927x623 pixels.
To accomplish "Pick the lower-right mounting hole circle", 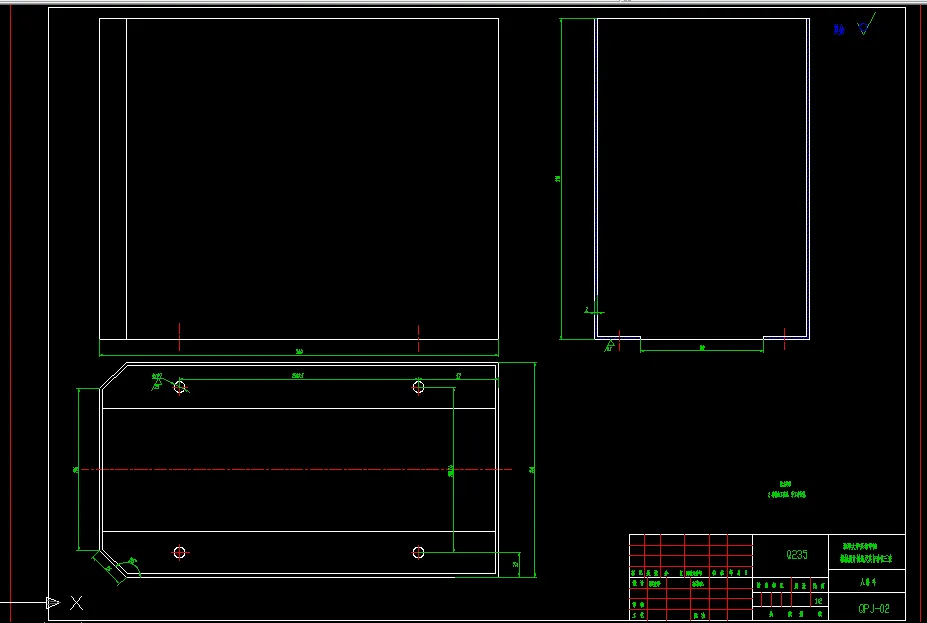I will [x=419, y=553].
